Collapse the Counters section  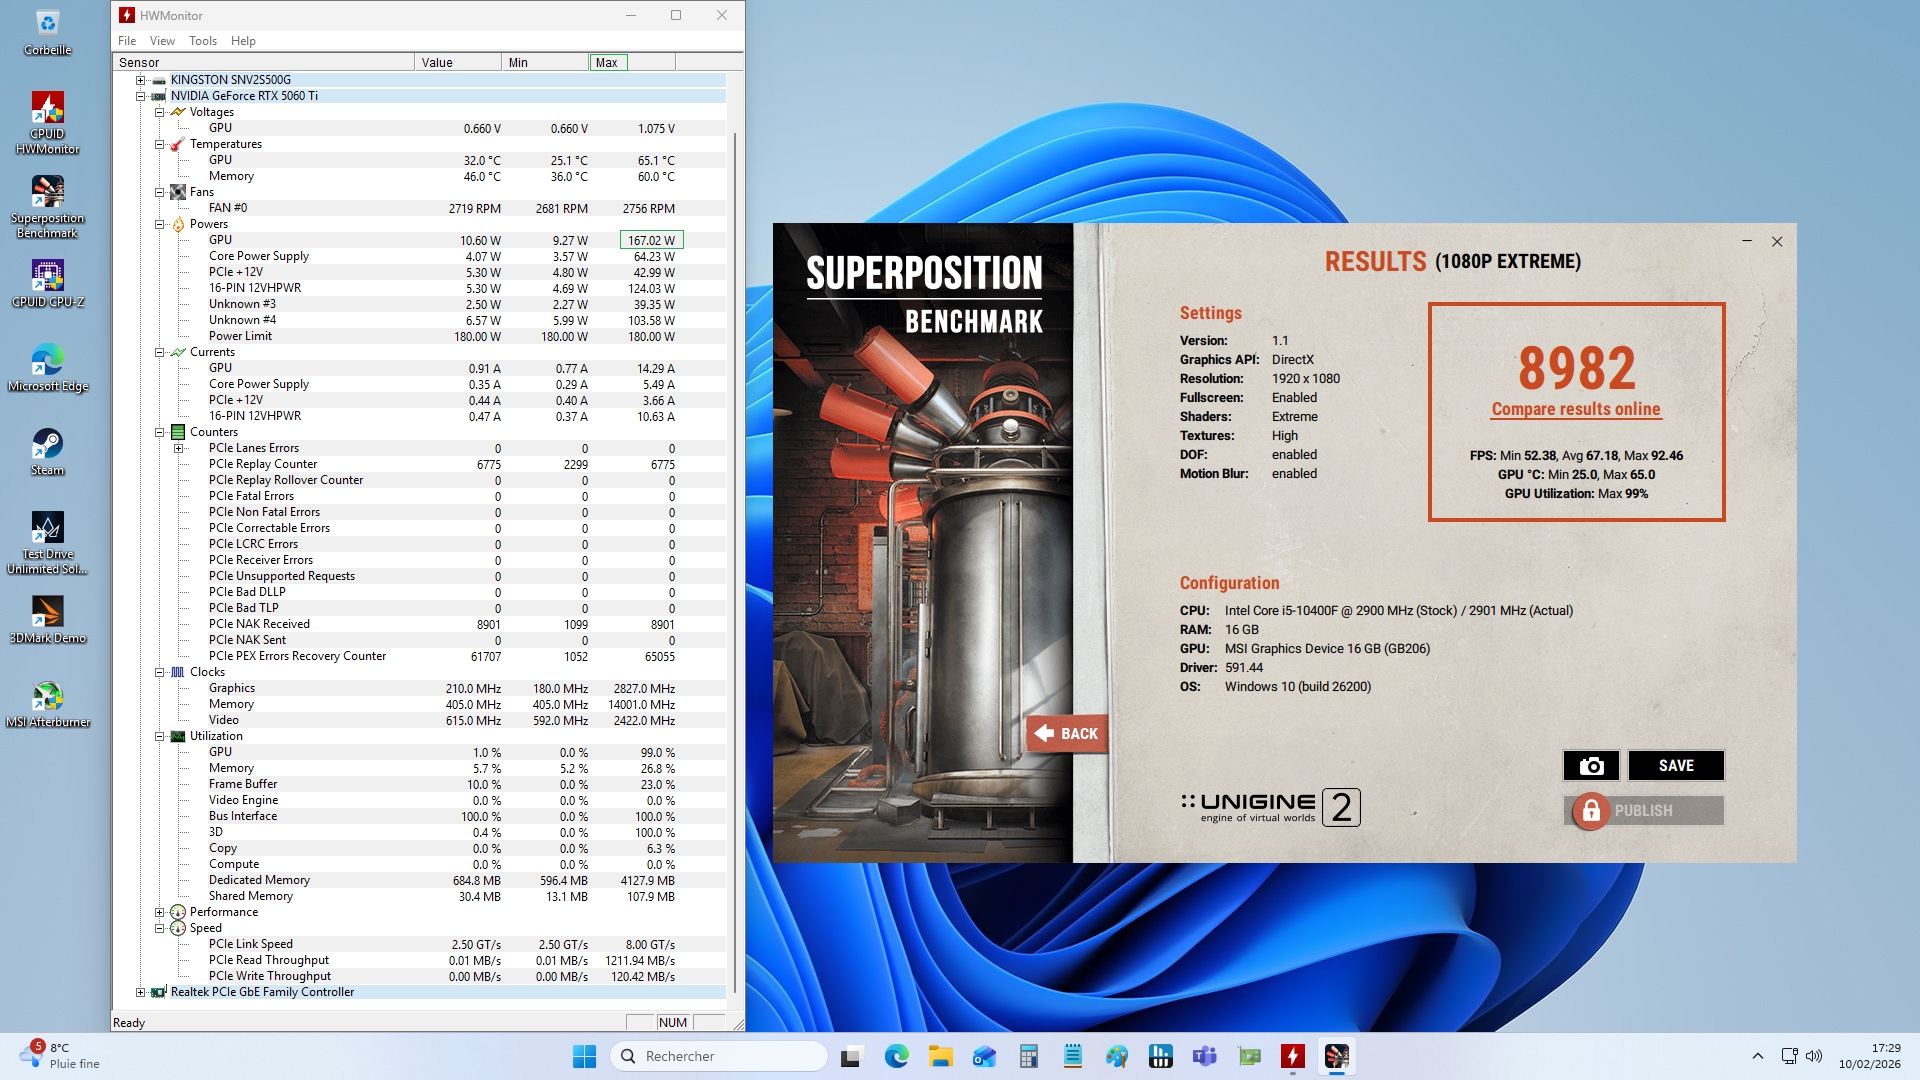tap(159, 432)
